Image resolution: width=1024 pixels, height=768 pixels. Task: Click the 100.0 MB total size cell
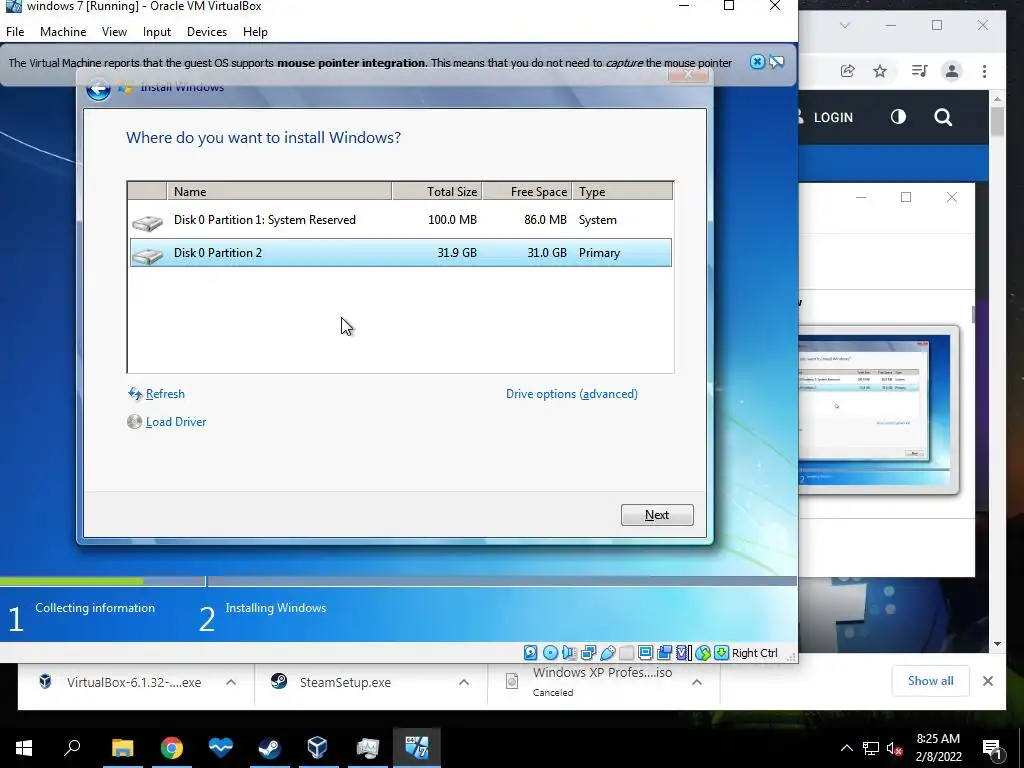[x=452, y=220]
